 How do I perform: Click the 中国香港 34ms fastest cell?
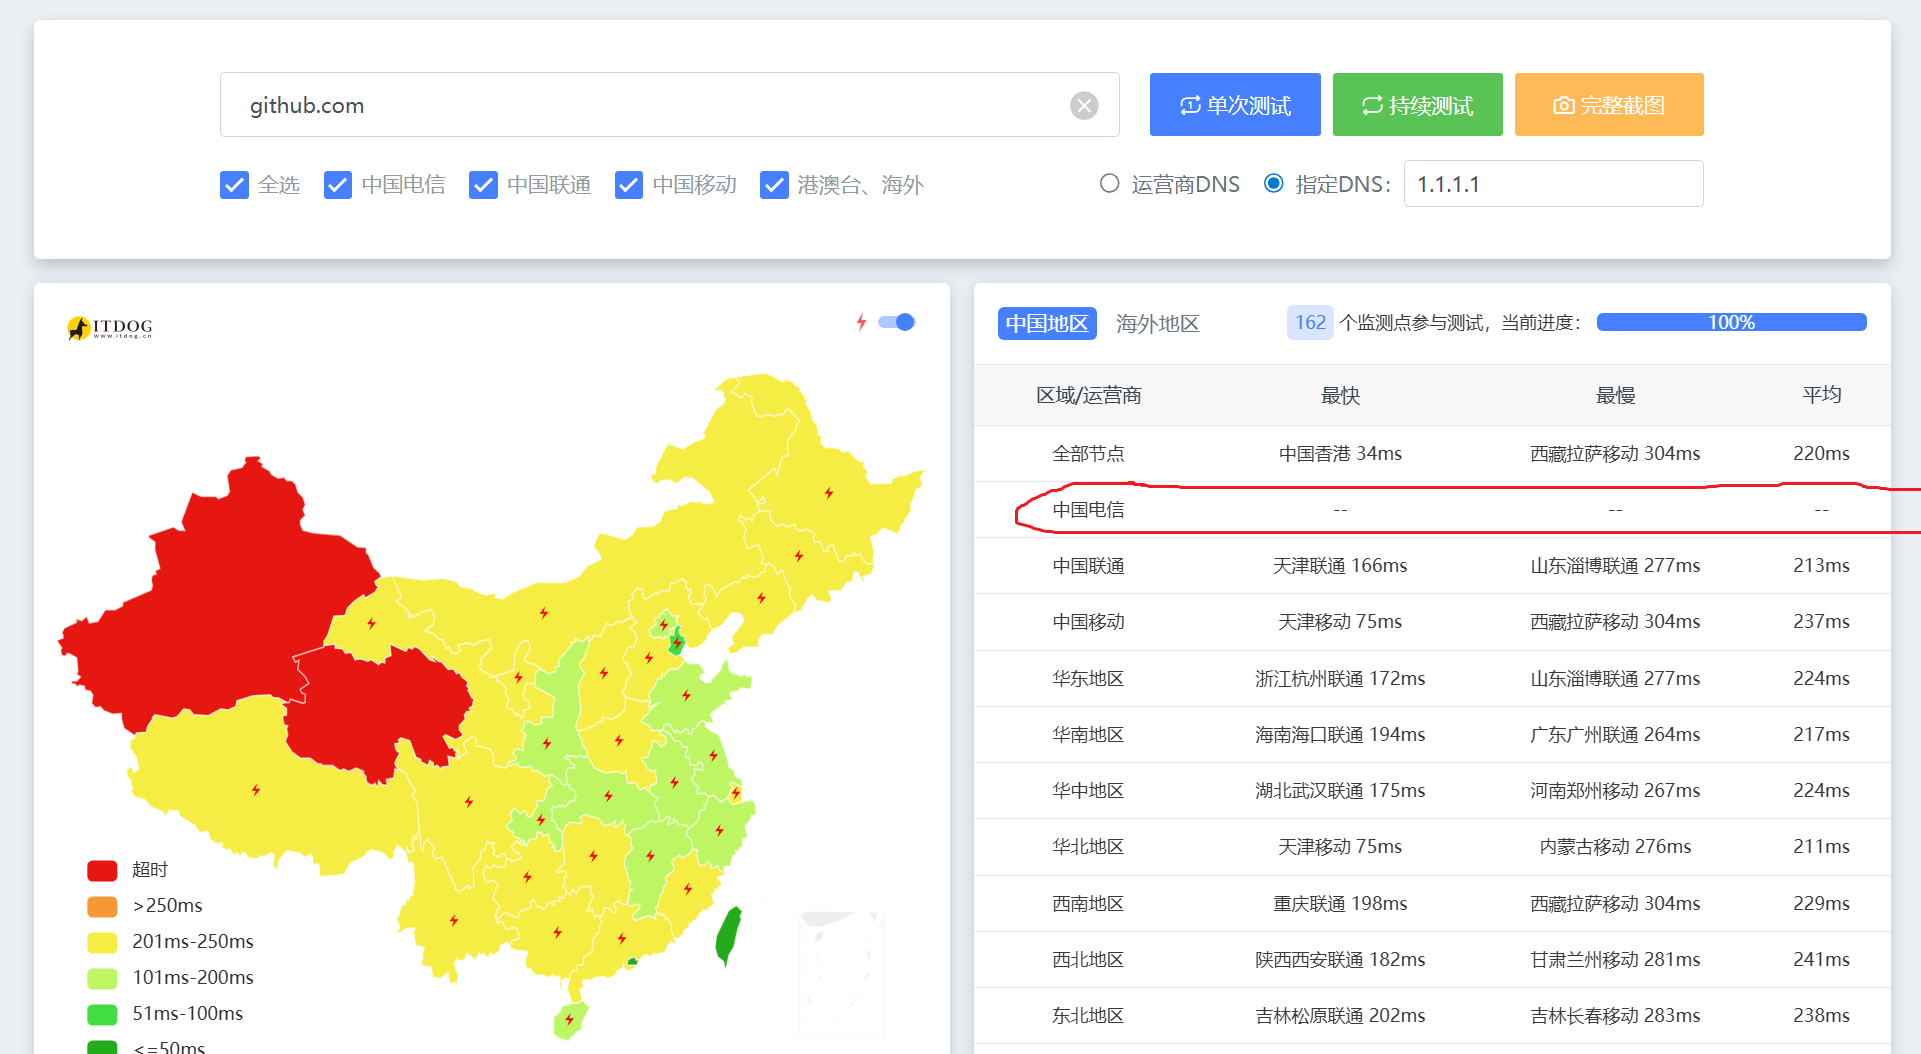[x=1340, y=454]
